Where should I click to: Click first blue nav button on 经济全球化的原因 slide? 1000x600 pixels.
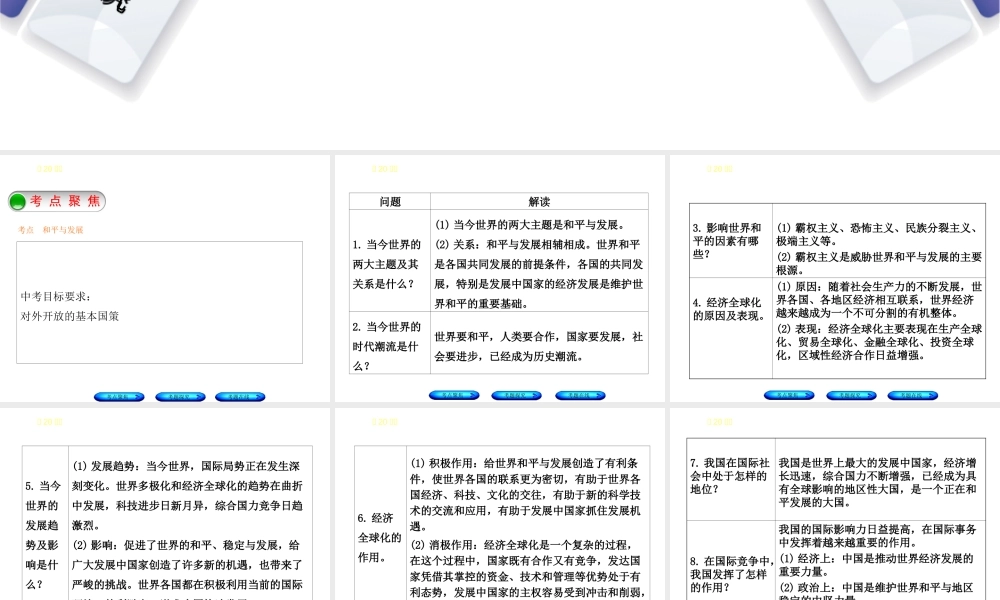coord(789,395)
